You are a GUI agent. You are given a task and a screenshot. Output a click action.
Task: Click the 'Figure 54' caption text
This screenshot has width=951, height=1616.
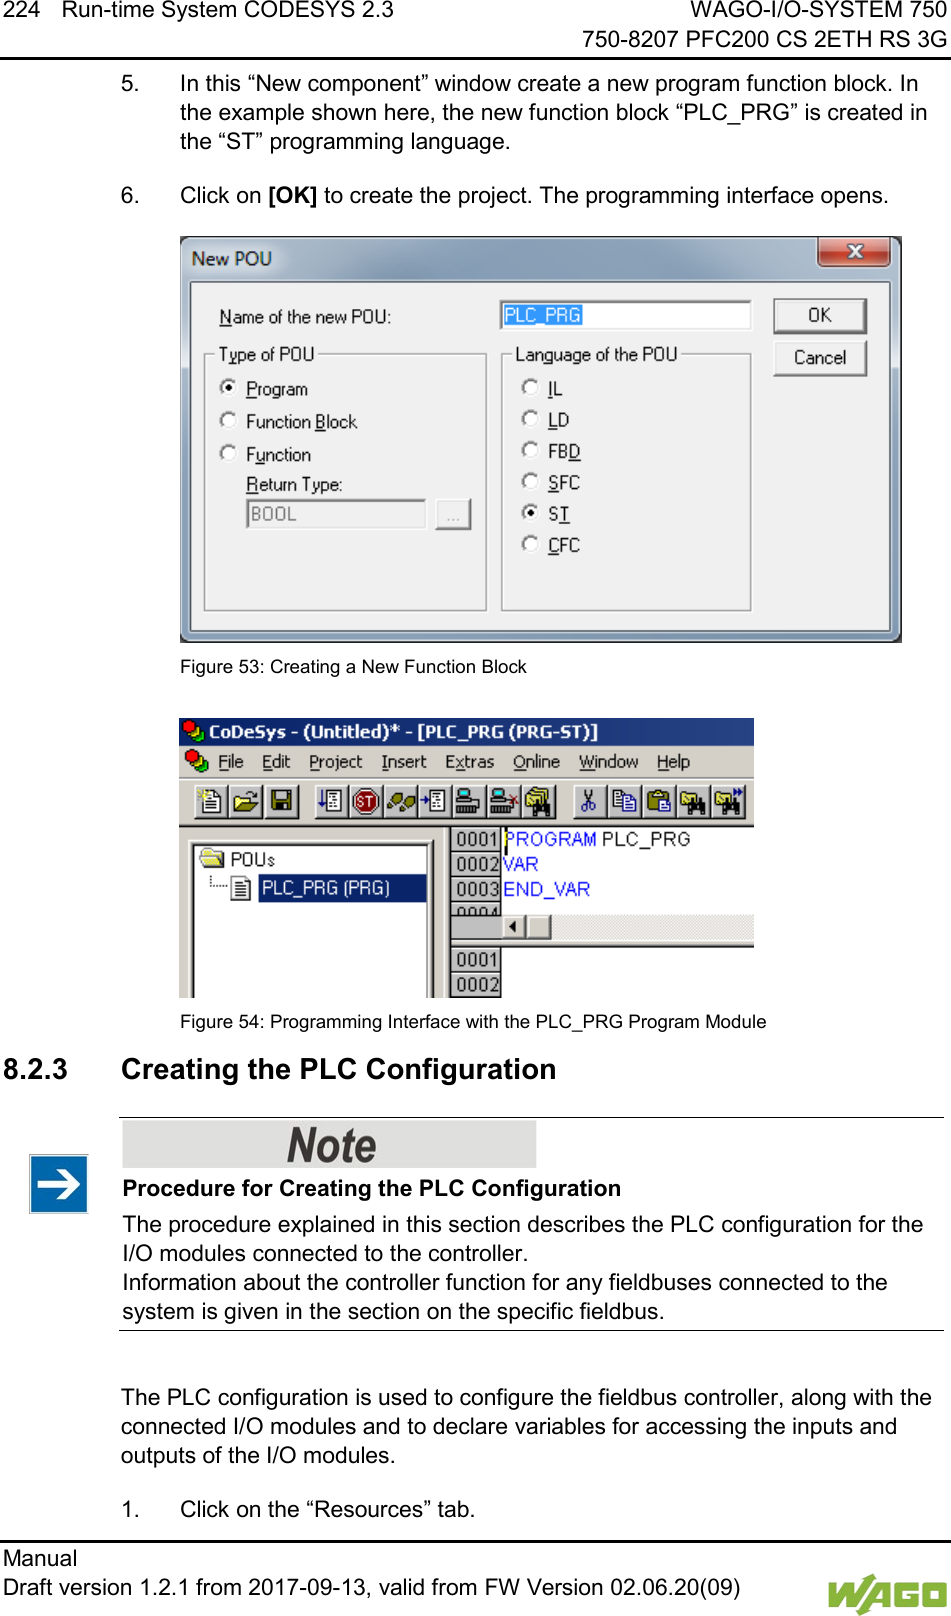click(x=473, y=1022)
